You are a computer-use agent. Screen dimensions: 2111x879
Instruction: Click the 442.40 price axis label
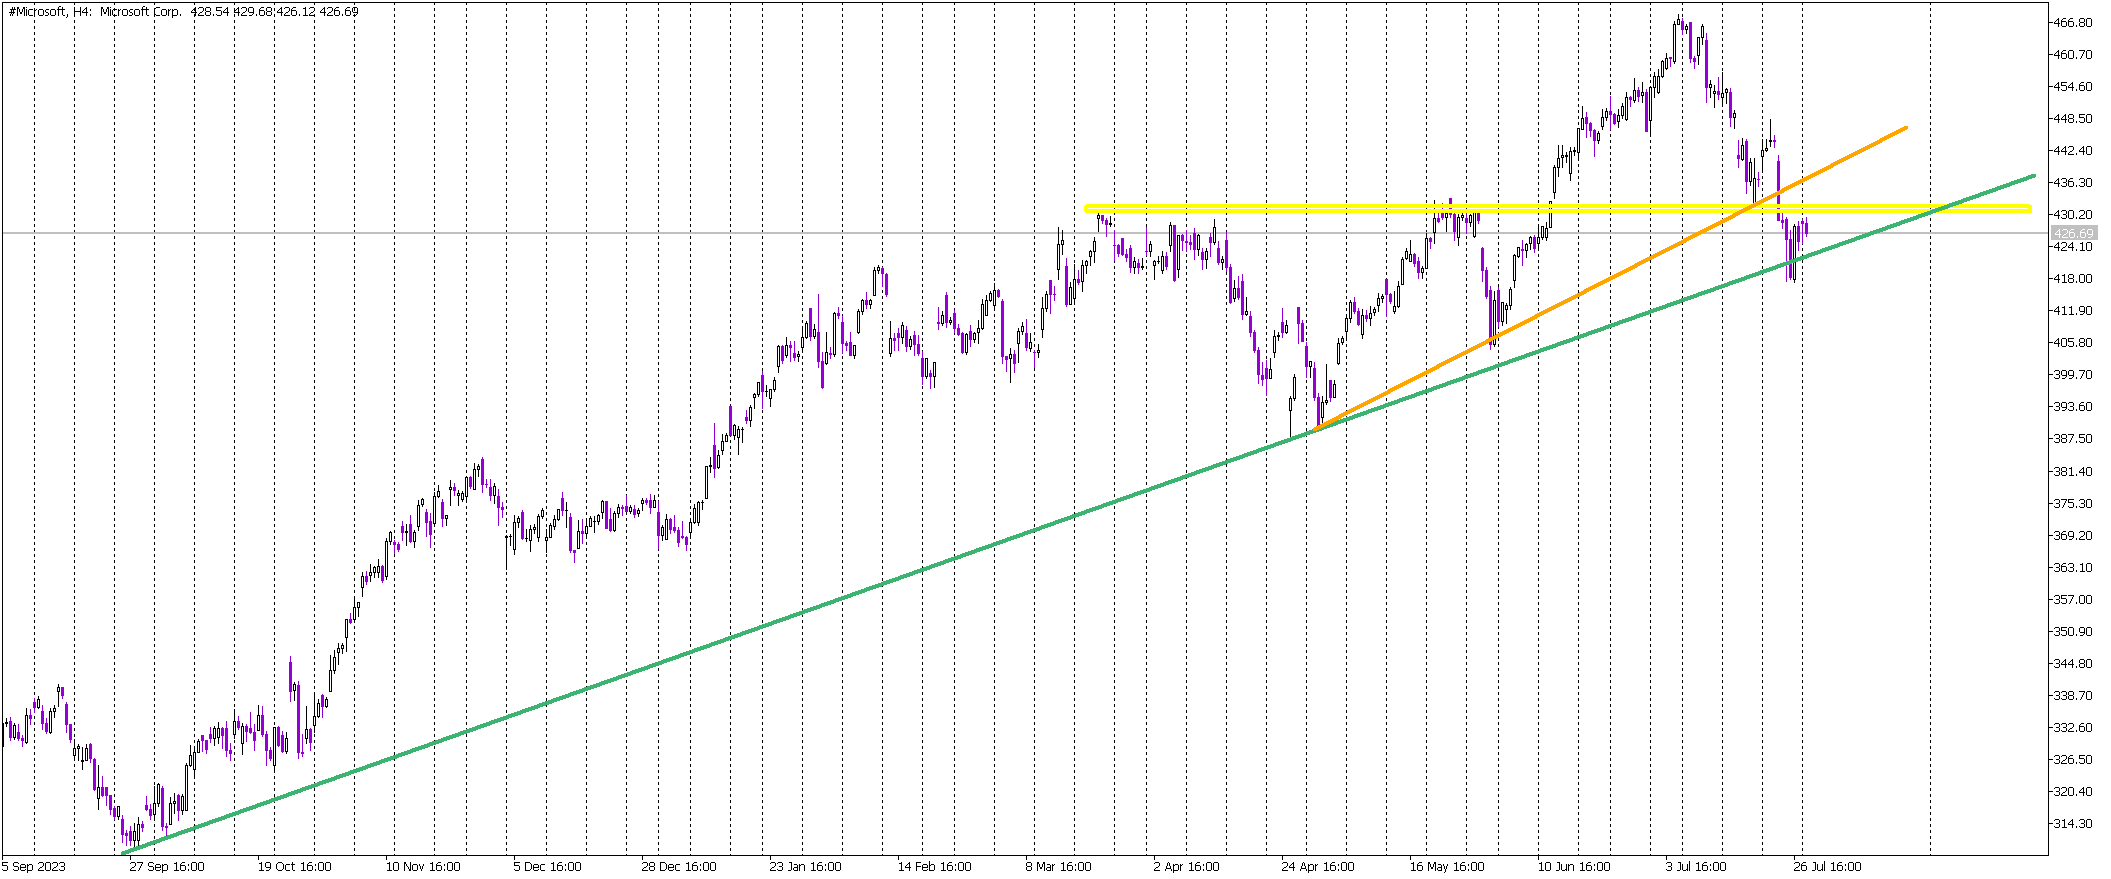pyautogui.click(x=2071, y=150)
